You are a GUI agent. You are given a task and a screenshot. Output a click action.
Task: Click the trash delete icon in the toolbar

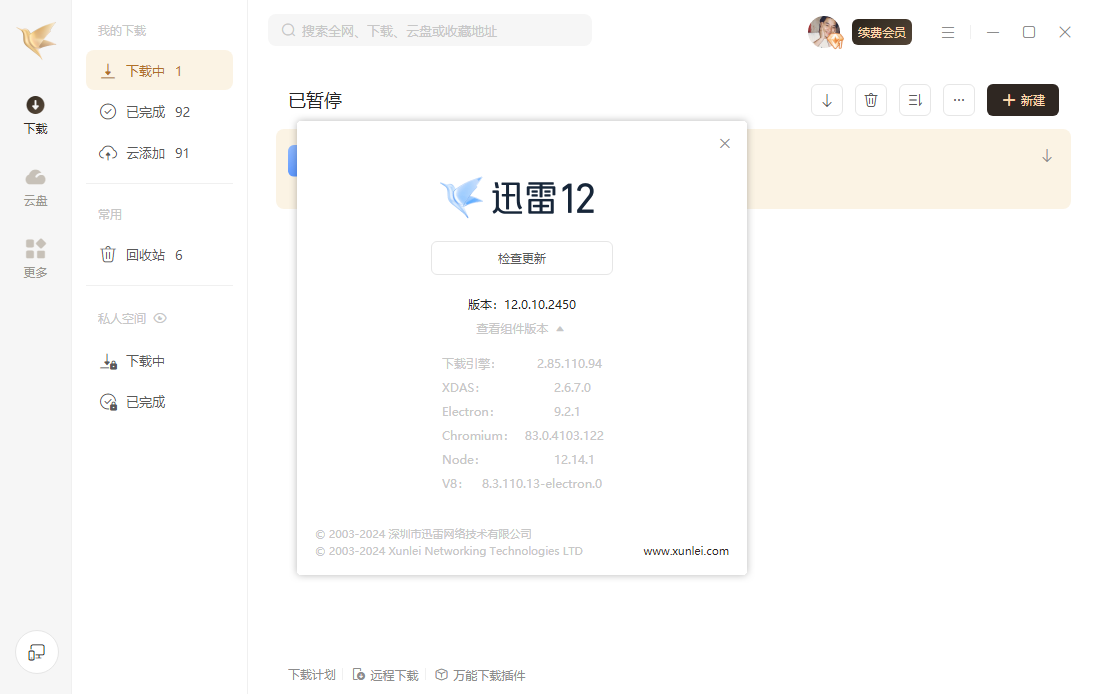click(x=870, y=100)
